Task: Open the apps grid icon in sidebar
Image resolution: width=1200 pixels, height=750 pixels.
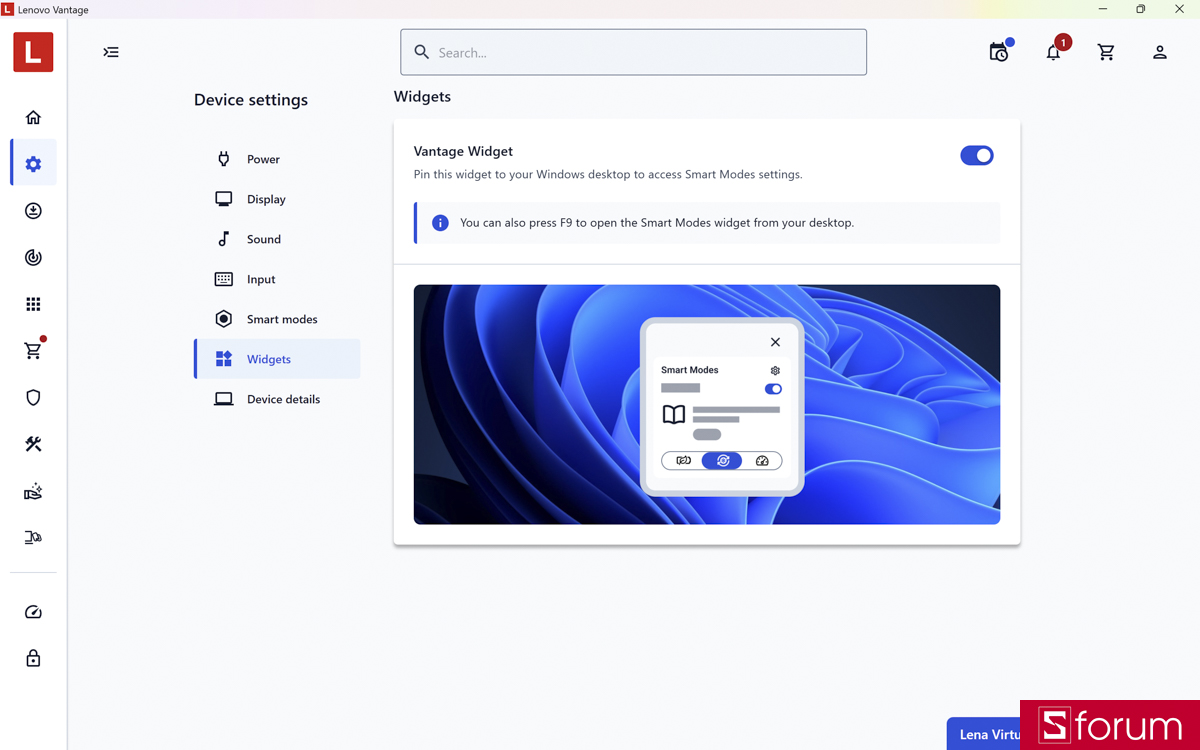Action: tap(33, 304)
